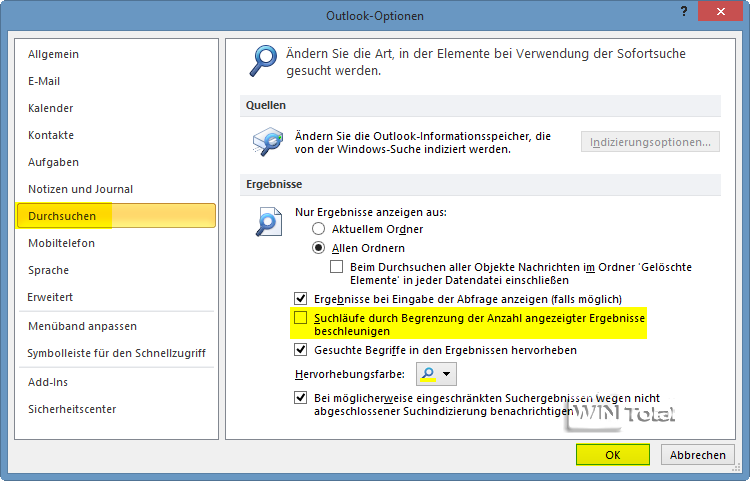Open the Allgemein options category
The height and width of the screenshot is (481, 750).
[x=116, y=54]
